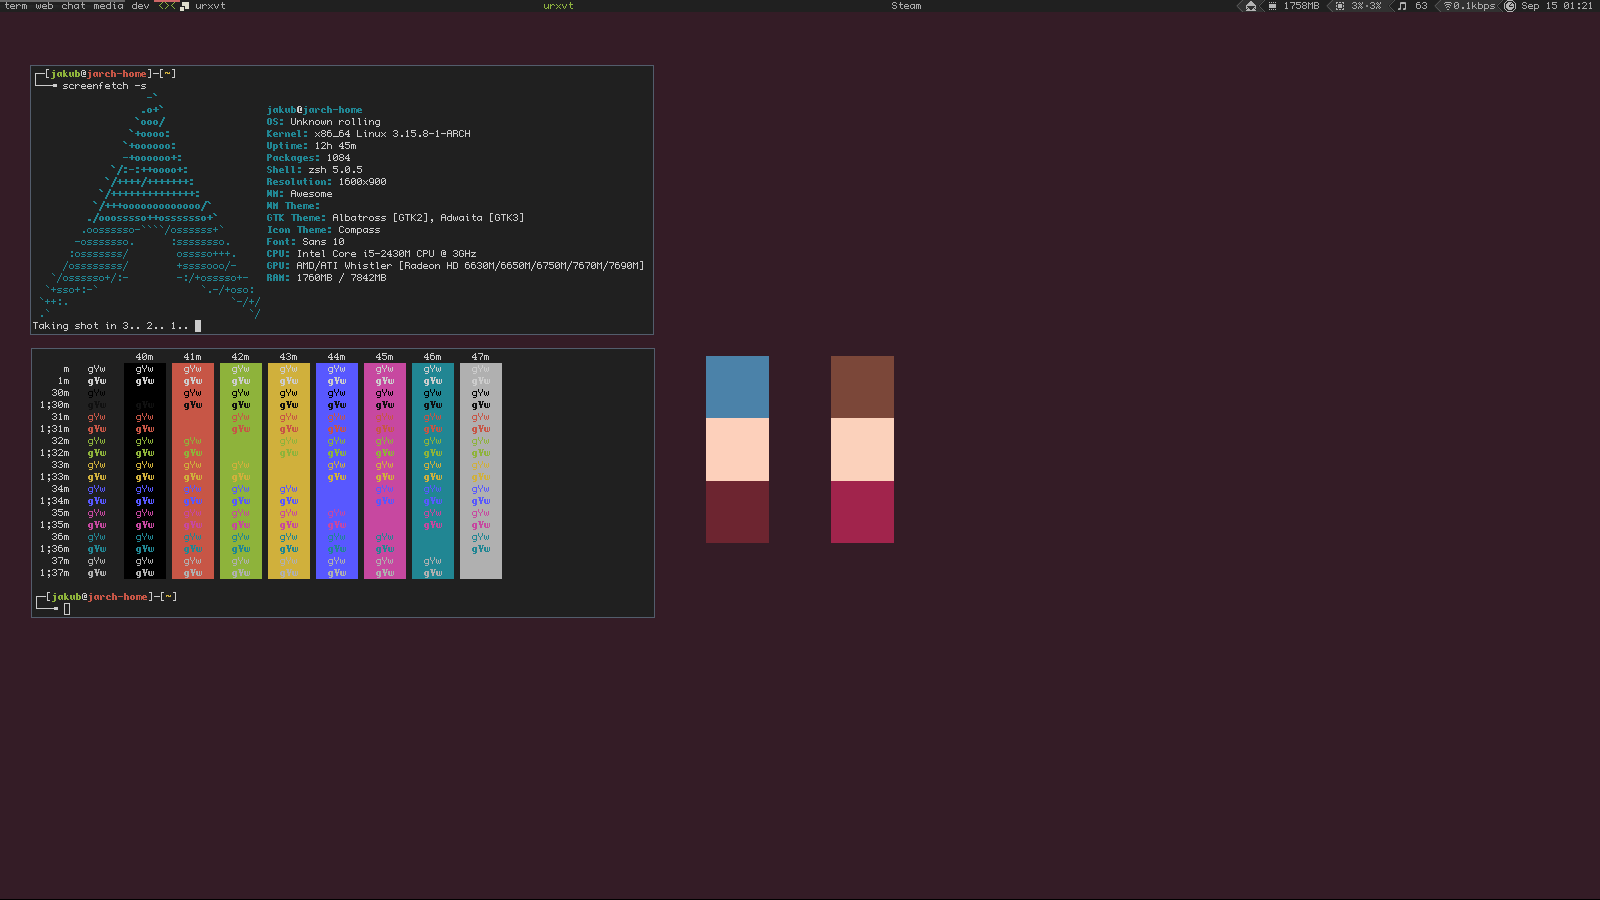Click the wifi signal icon

[1447, 6]
